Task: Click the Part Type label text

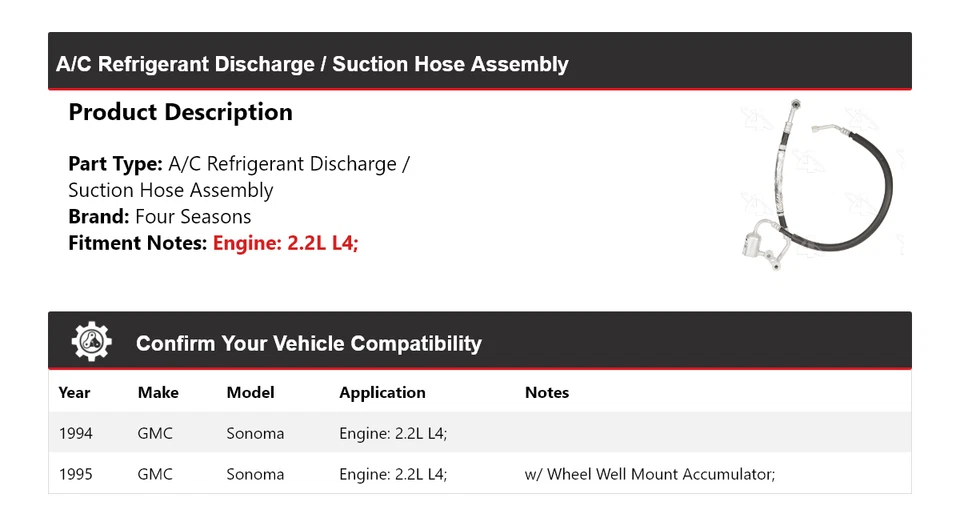Action: pos(115,164)
